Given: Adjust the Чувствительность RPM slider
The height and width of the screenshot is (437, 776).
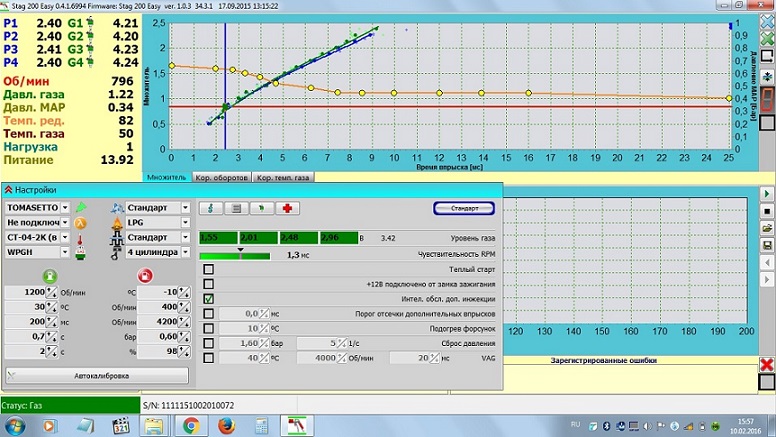Looking at the screenshot, I should [x=240, y=254].
